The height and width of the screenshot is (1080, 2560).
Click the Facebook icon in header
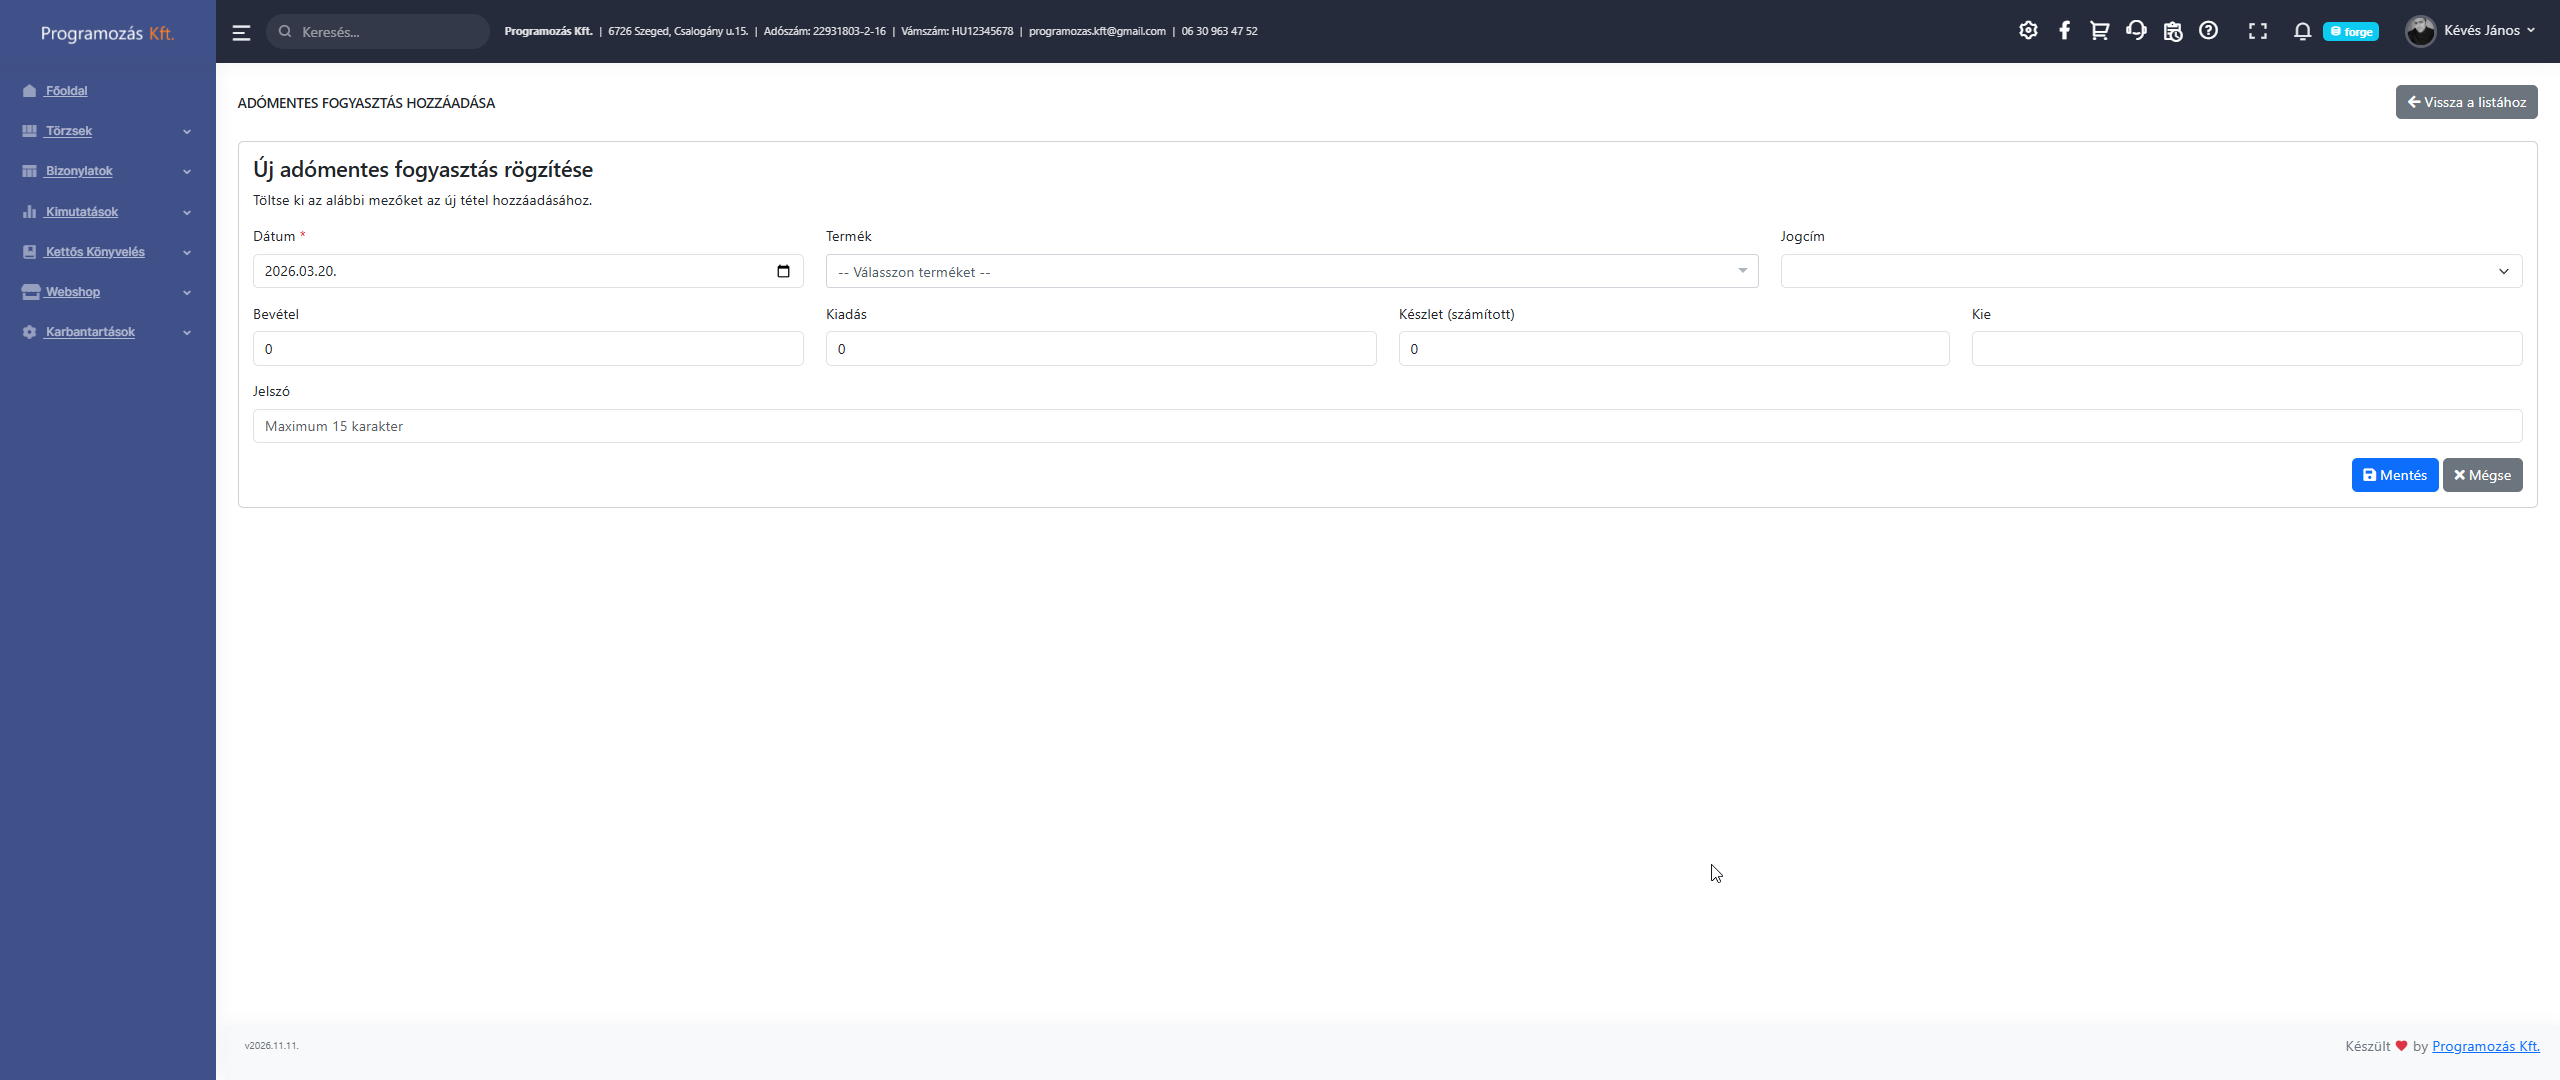tap(2064, 31)
